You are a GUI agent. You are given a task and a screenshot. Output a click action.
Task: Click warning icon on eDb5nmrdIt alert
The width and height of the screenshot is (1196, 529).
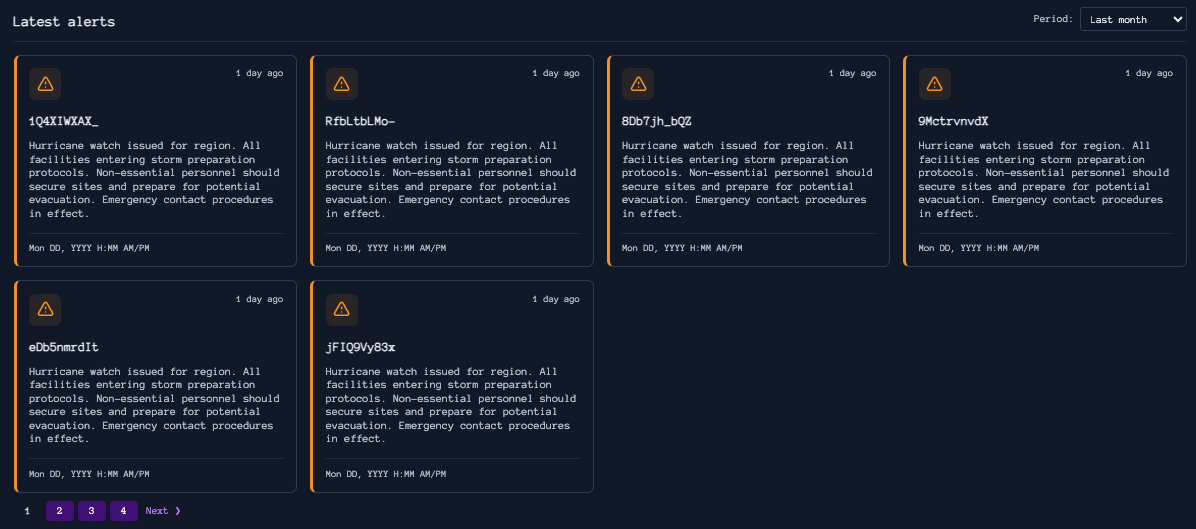pyautogui.click(x=45, y=310)
